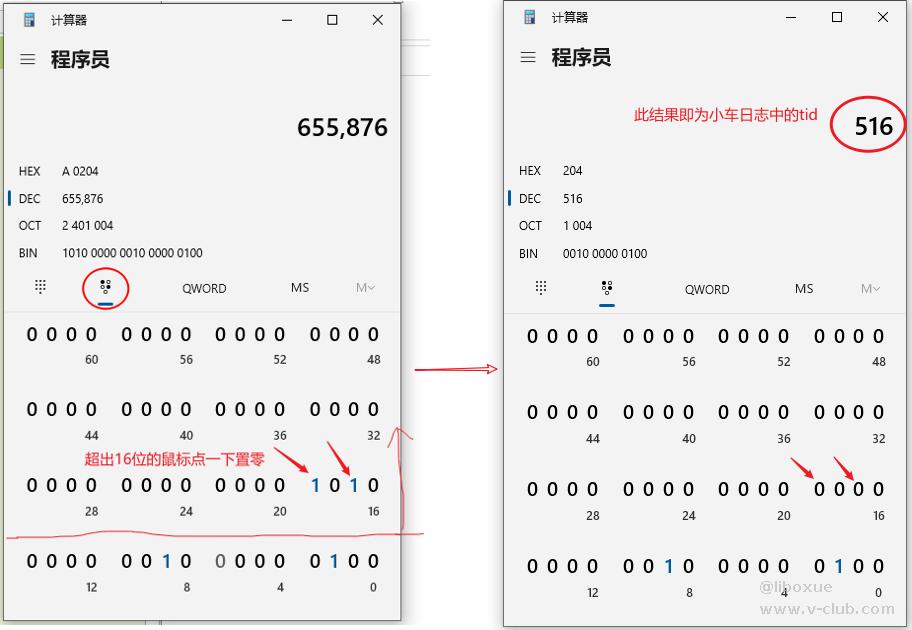Toggle bit 19 off in left calculator

316,486
